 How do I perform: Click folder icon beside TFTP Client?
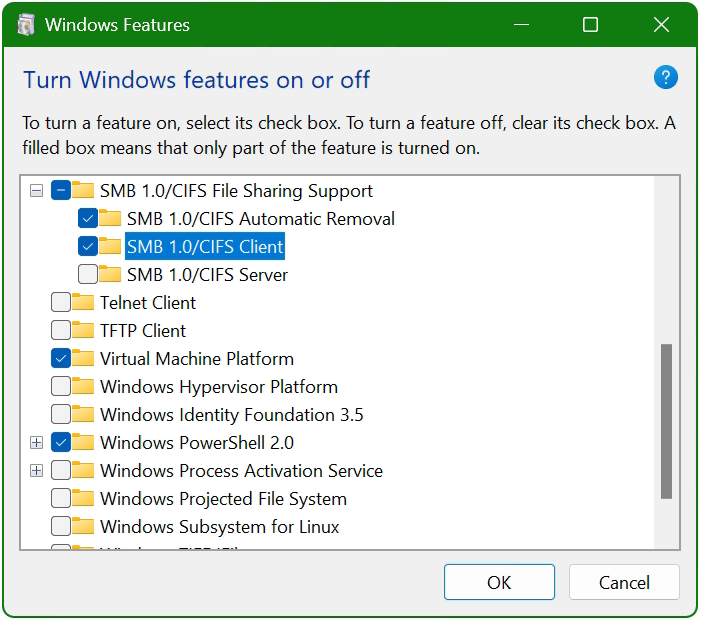(83, 330)
